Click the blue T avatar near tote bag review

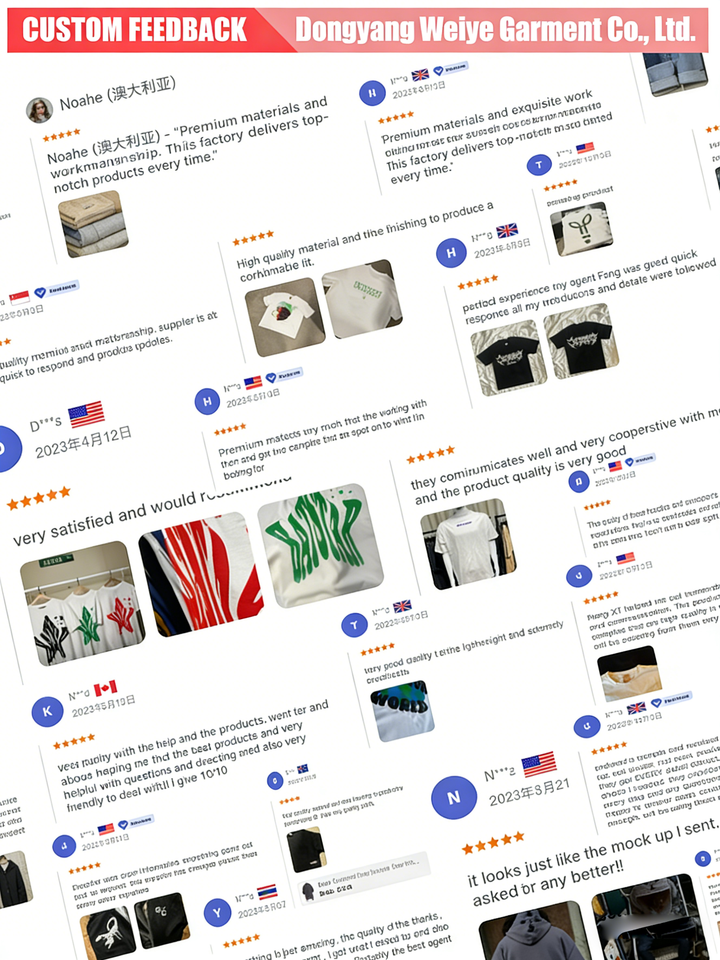pyautogui.click(x=539, y=164)
